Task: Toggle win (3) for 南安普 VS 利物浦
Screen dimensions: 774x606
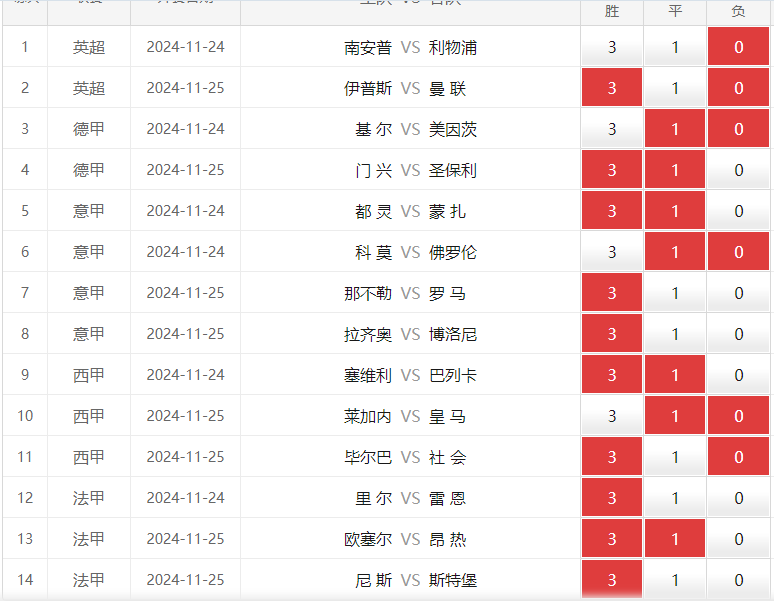Action: (612, 47)
